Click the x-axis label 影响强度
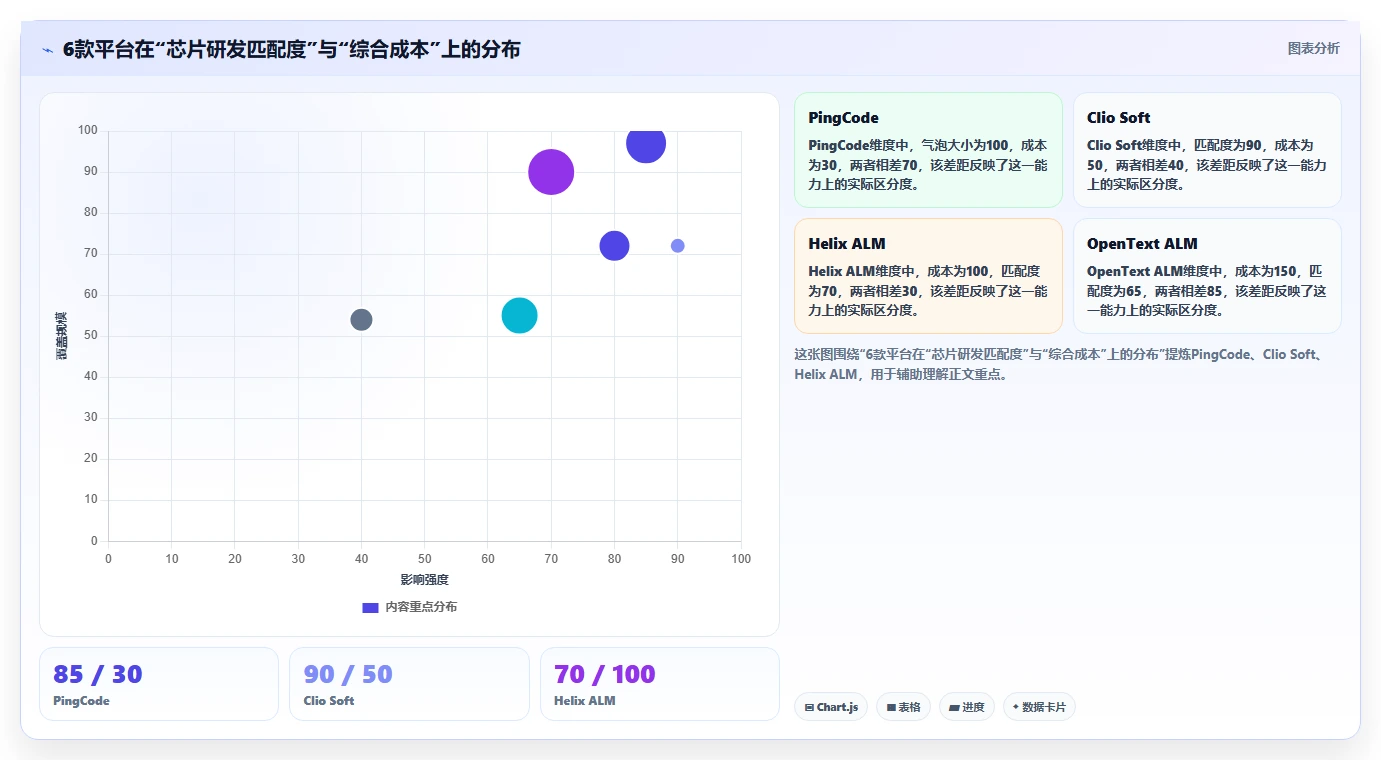 tap(424, 580)
